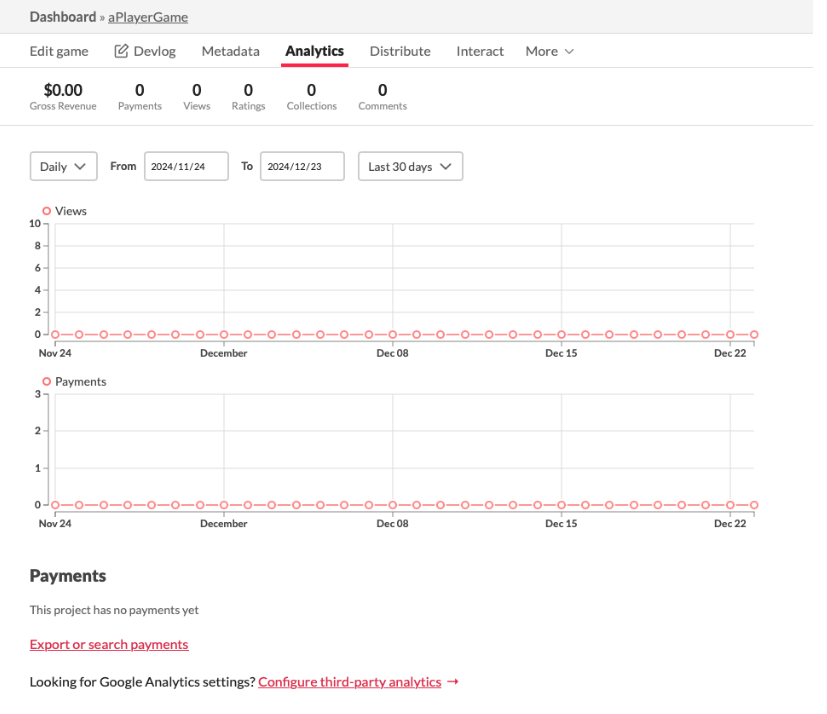
Task: Open the Metadata tab
Action: pos(230,51)
